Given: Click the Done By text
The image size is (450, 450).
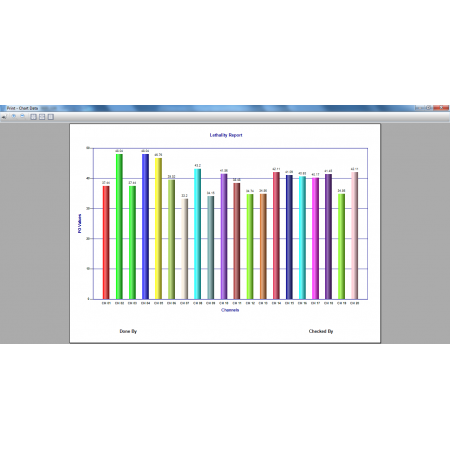Looking at the screenshot, I should [x=128, y=331].
